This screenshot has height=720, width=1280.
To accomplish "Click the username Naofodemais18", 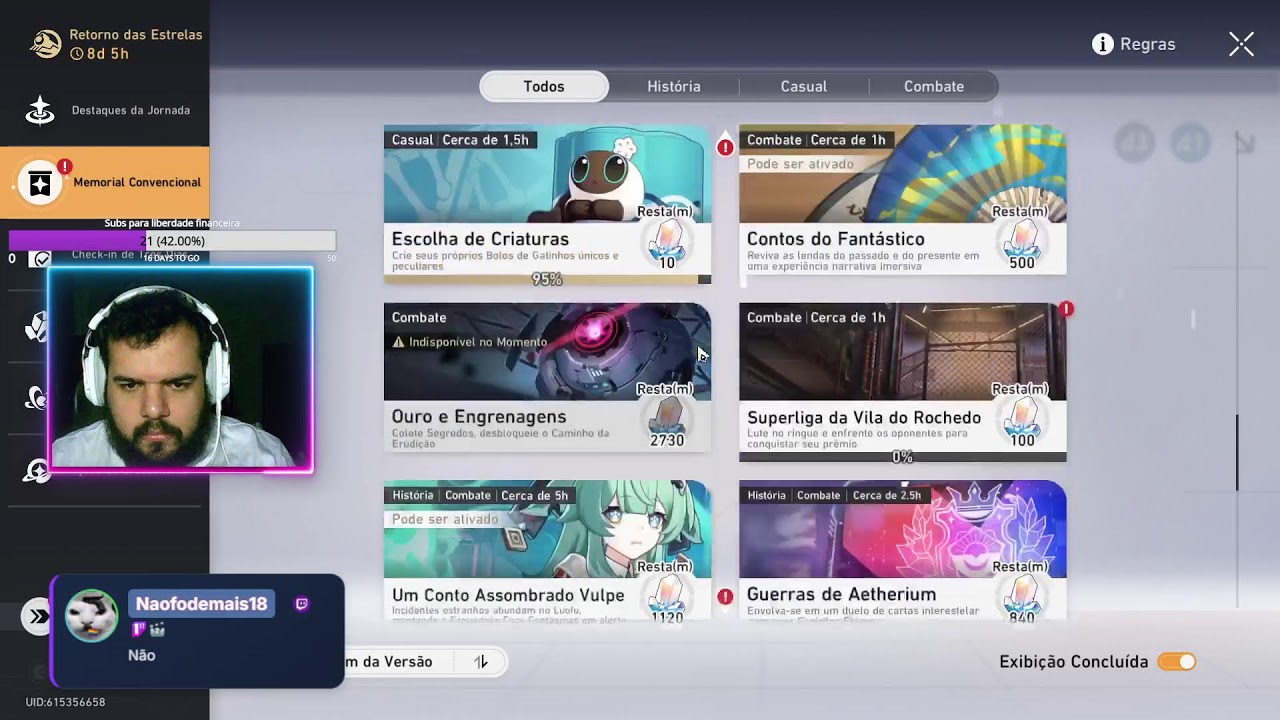I will click(202, 604).
